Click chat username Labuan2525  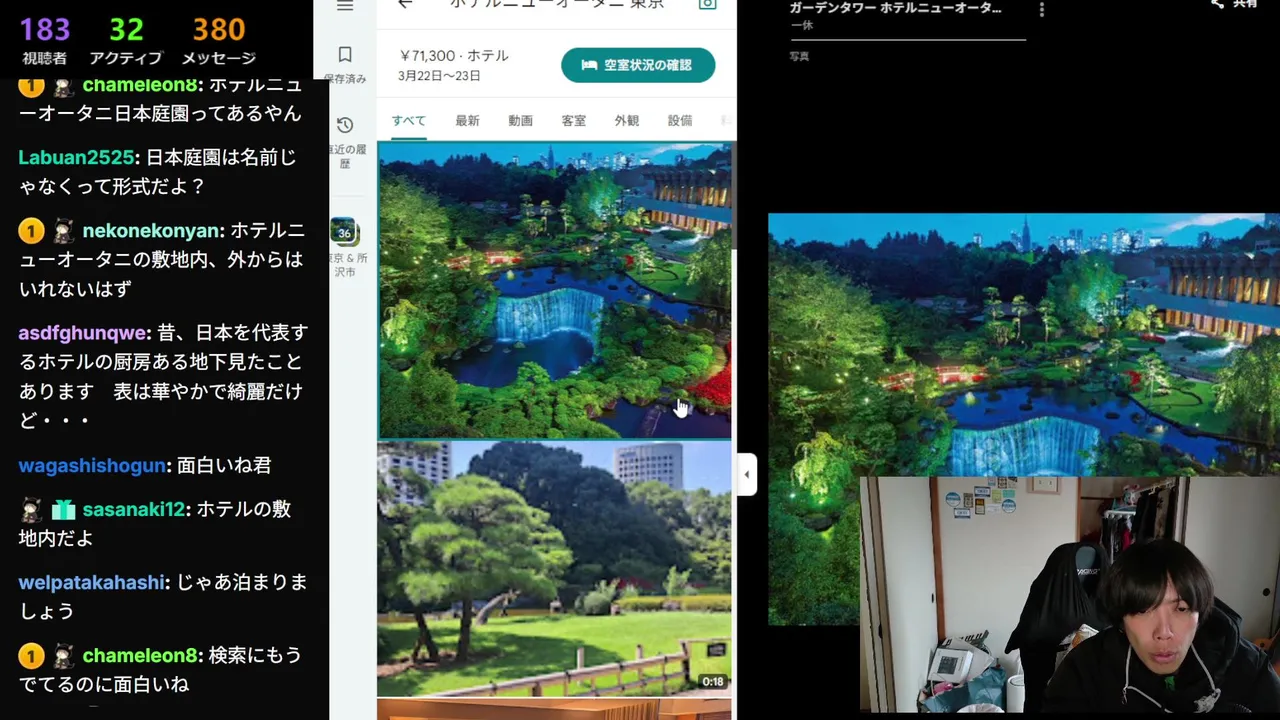tap(76, 158)
